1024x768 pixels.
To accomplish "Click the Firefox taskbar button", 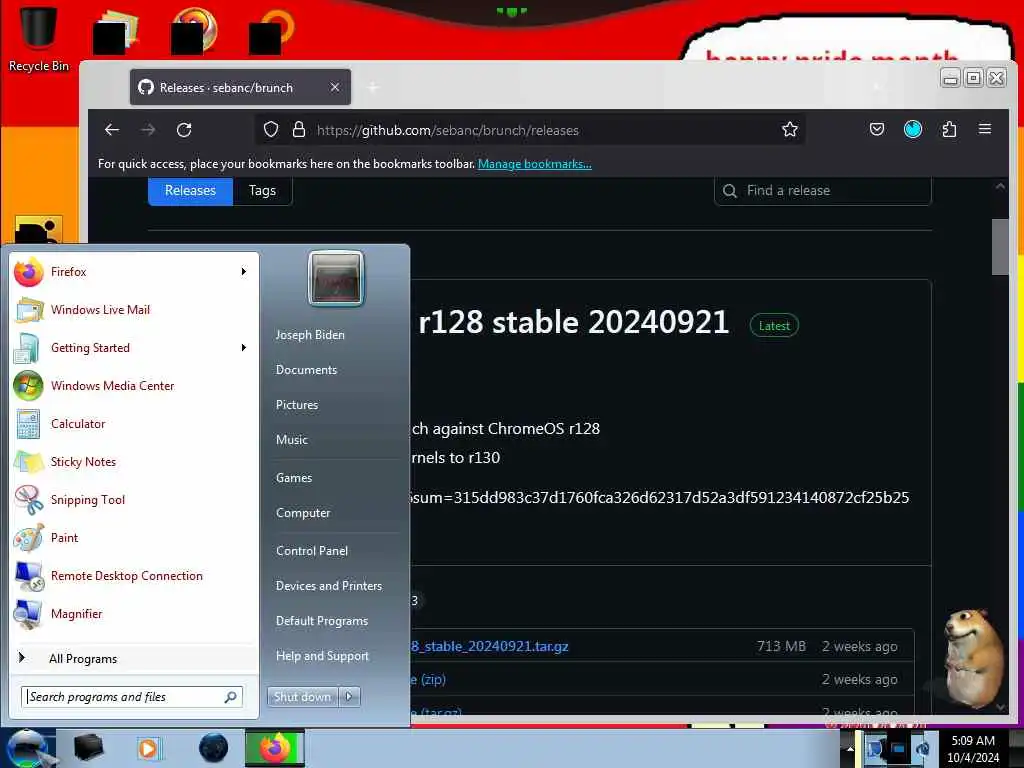I will (x=275, y=748).
